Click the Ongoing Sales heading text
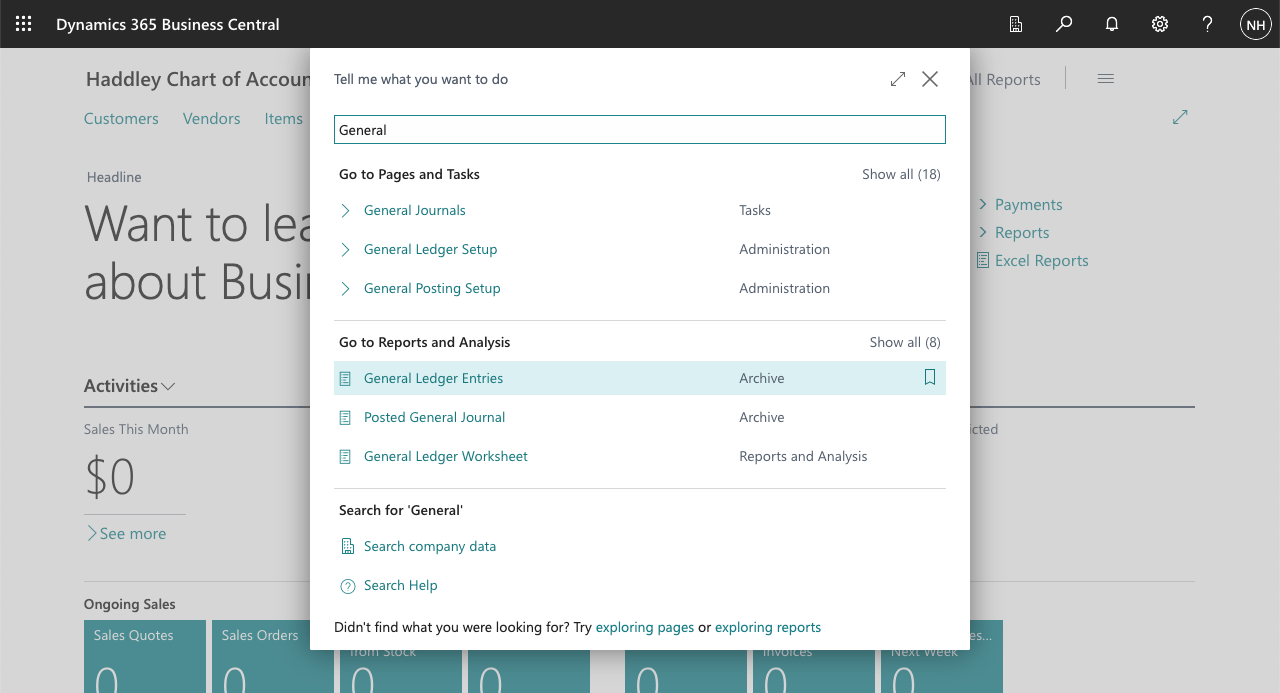Viewport: 1280px width, 693px height. 130,604
